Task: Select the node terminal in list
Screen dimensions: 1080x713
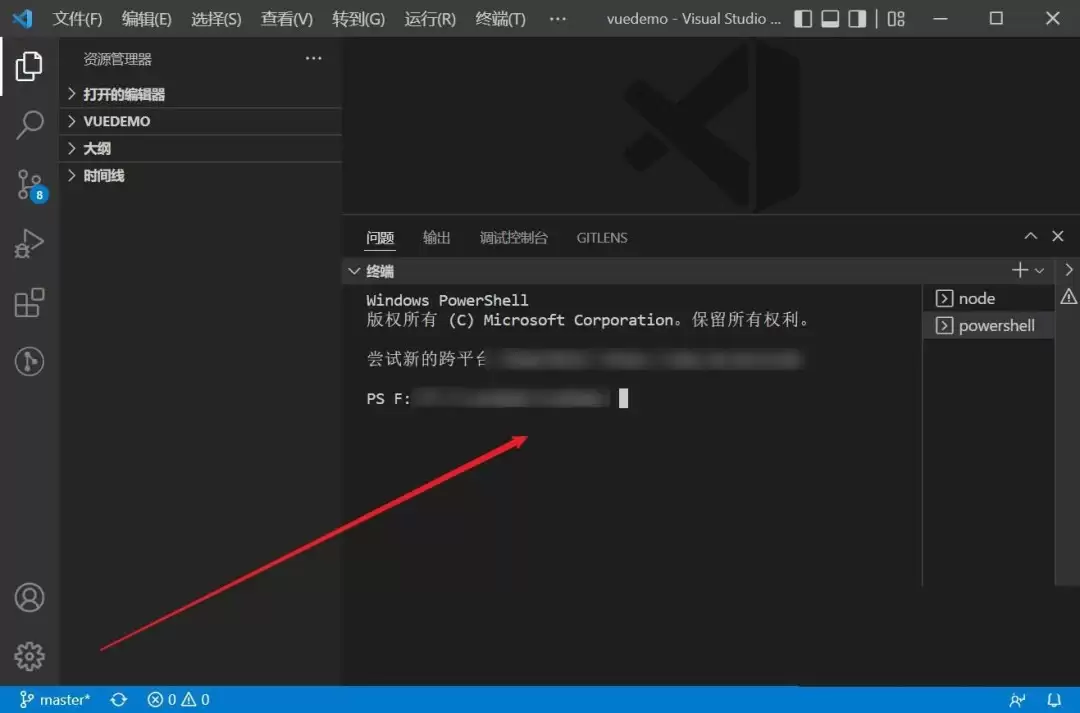Action: click(988, 298)
